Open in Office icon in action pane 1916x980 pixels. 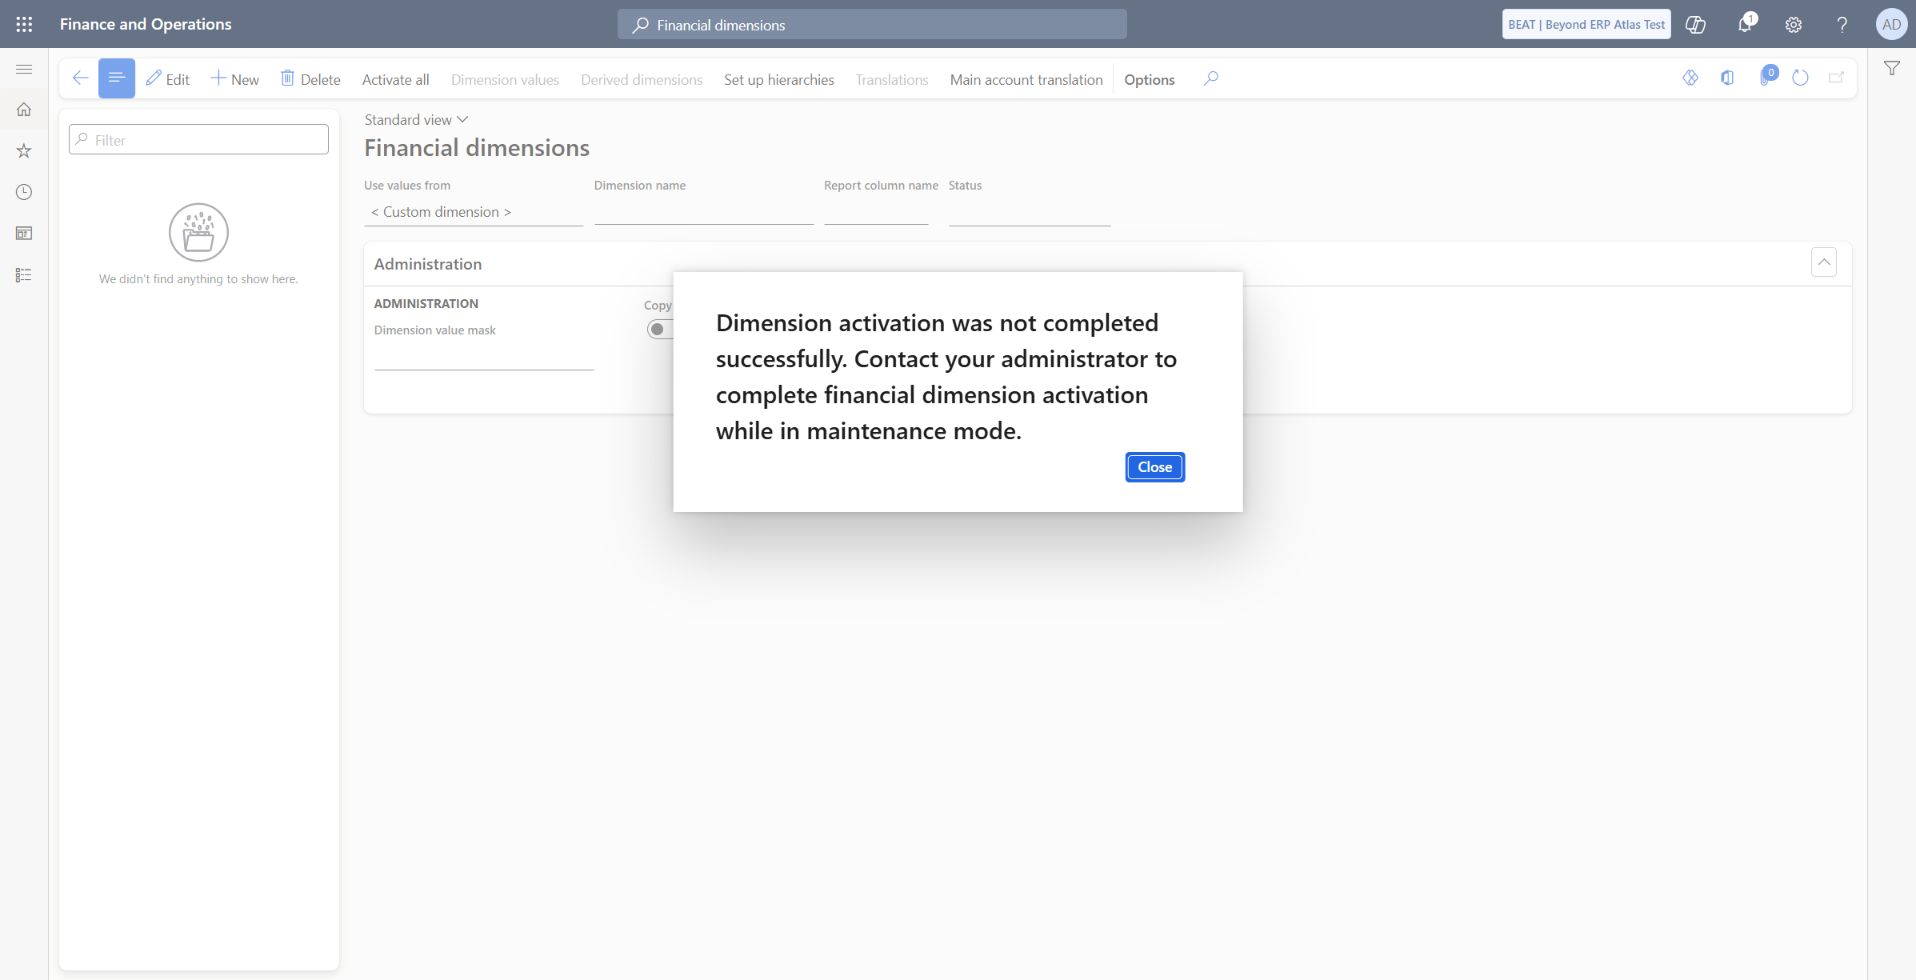click(x=1727, y=78)
